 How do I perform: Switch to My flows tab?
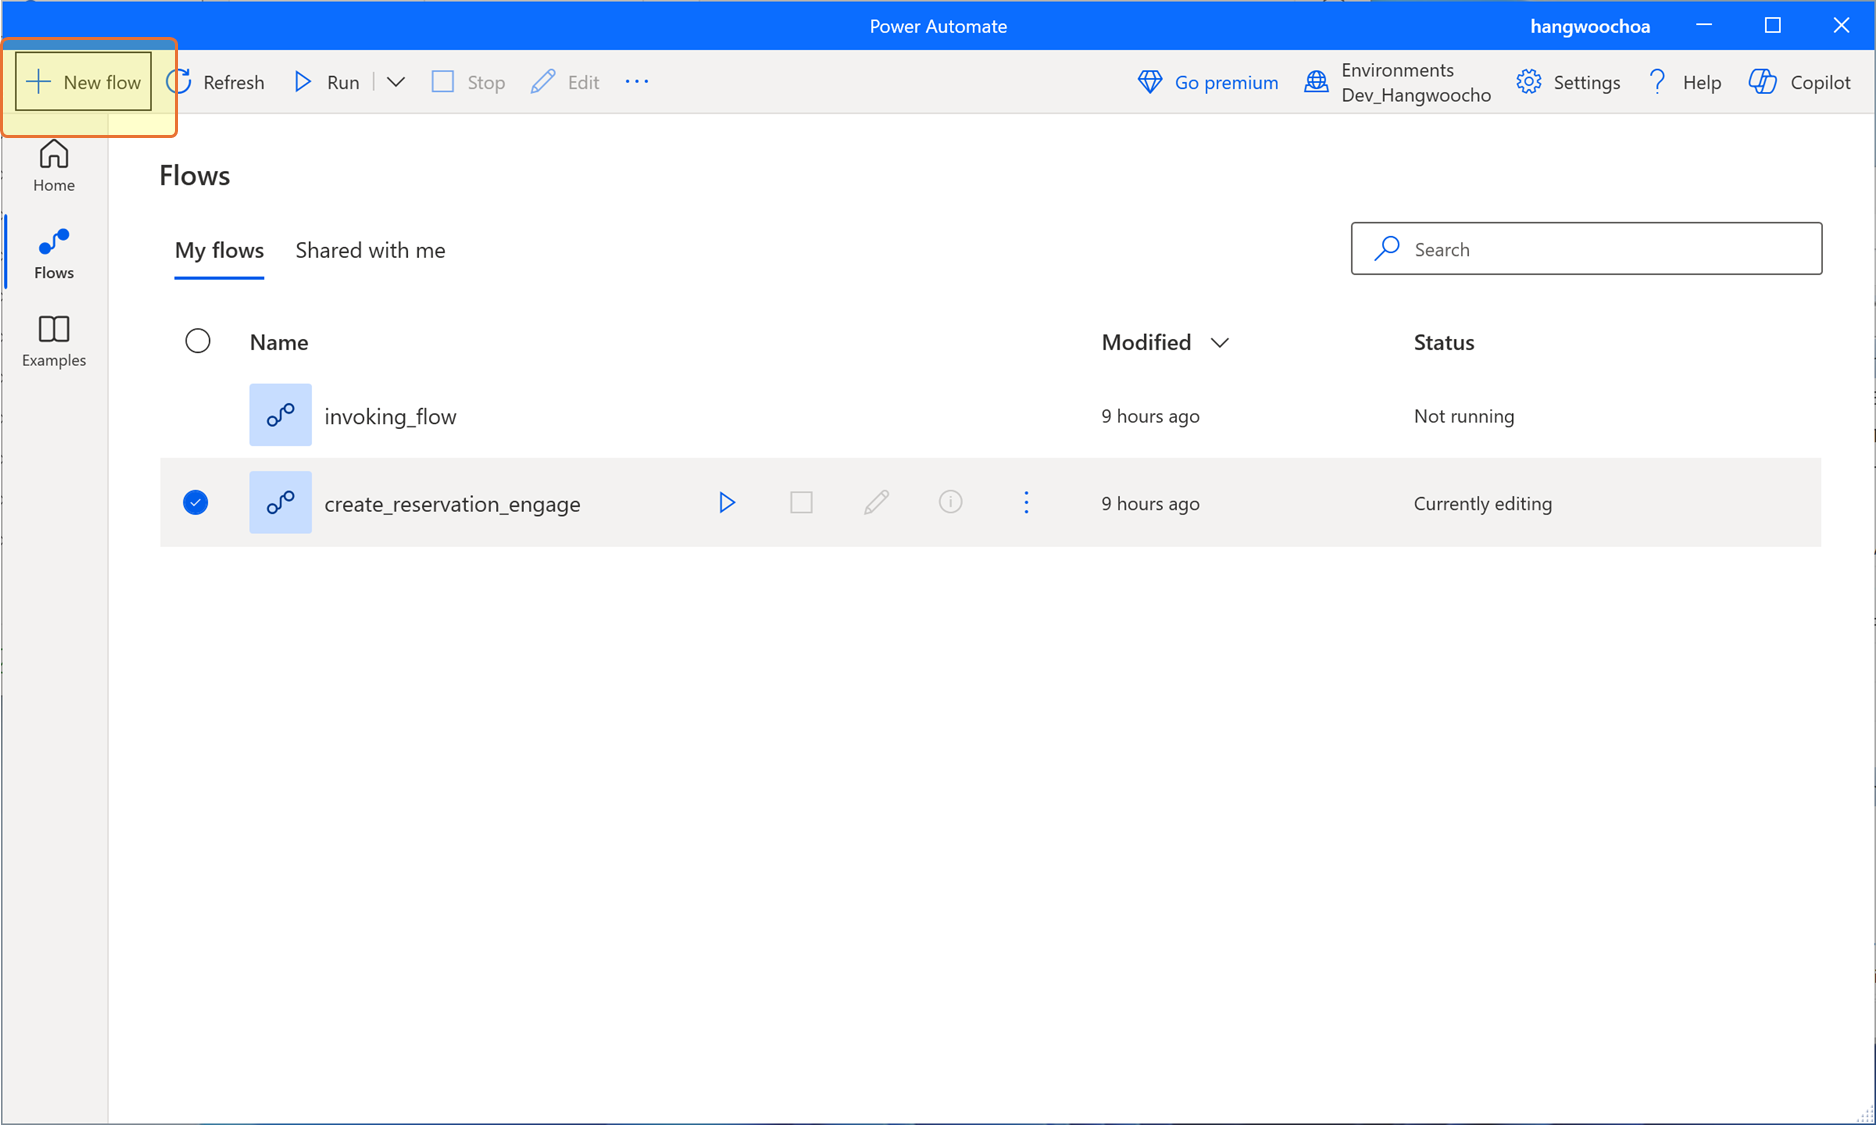coord(219,250)
